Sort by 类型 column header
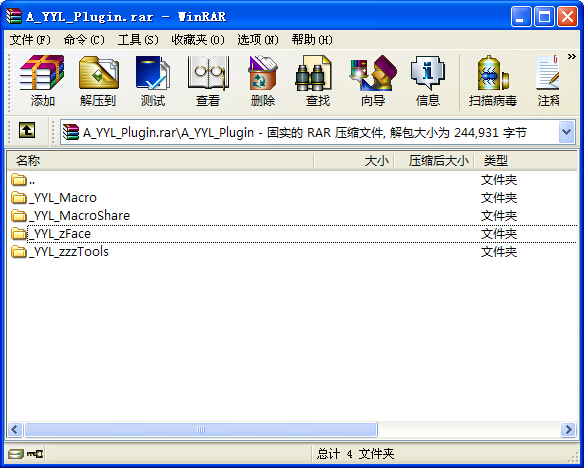Screen dimensions: 584x468 (x=525, y=161)
